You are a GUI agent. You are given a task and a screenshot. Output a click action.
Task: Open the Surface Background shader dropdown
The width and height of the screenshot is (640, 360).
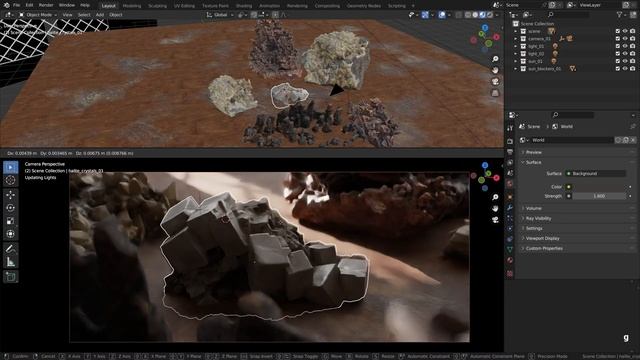pyautogui.click(x=595, y=173)
